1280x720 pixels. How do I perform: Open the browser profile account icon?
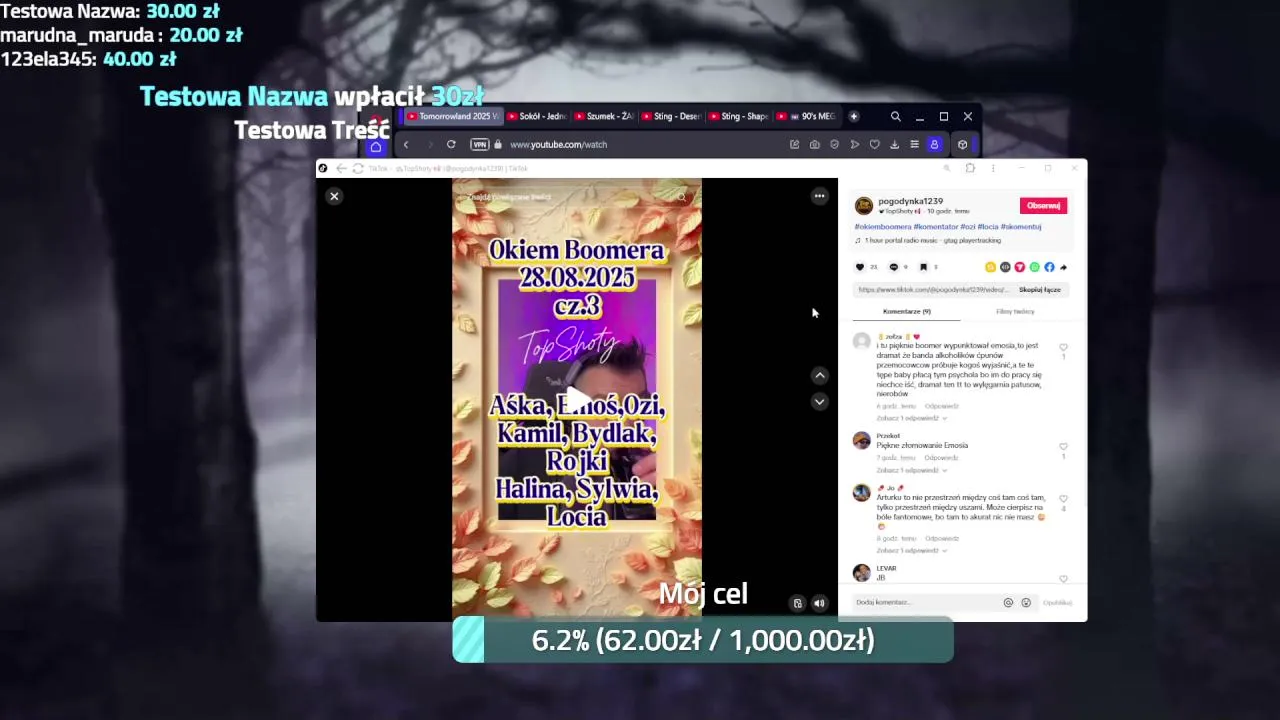coord(934,145)
